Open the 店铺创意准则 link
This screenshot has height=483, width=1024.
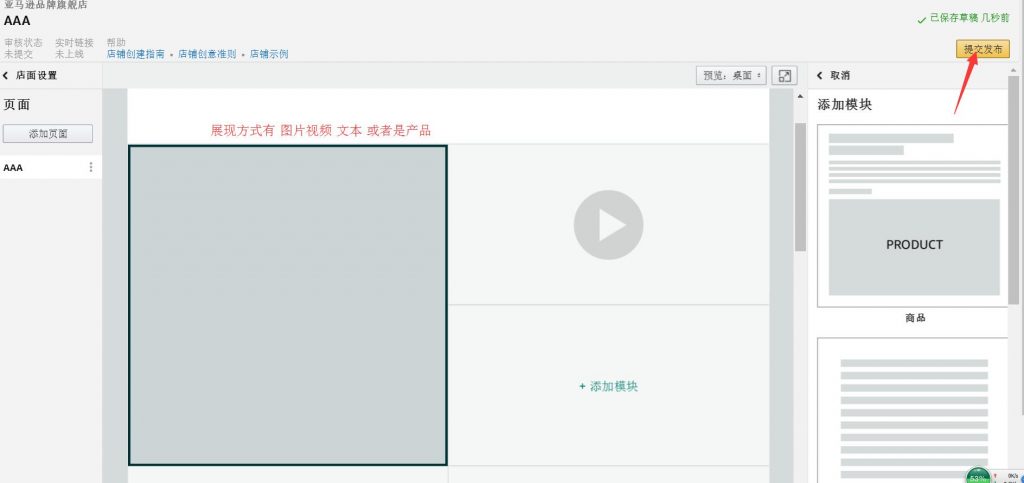207,54
